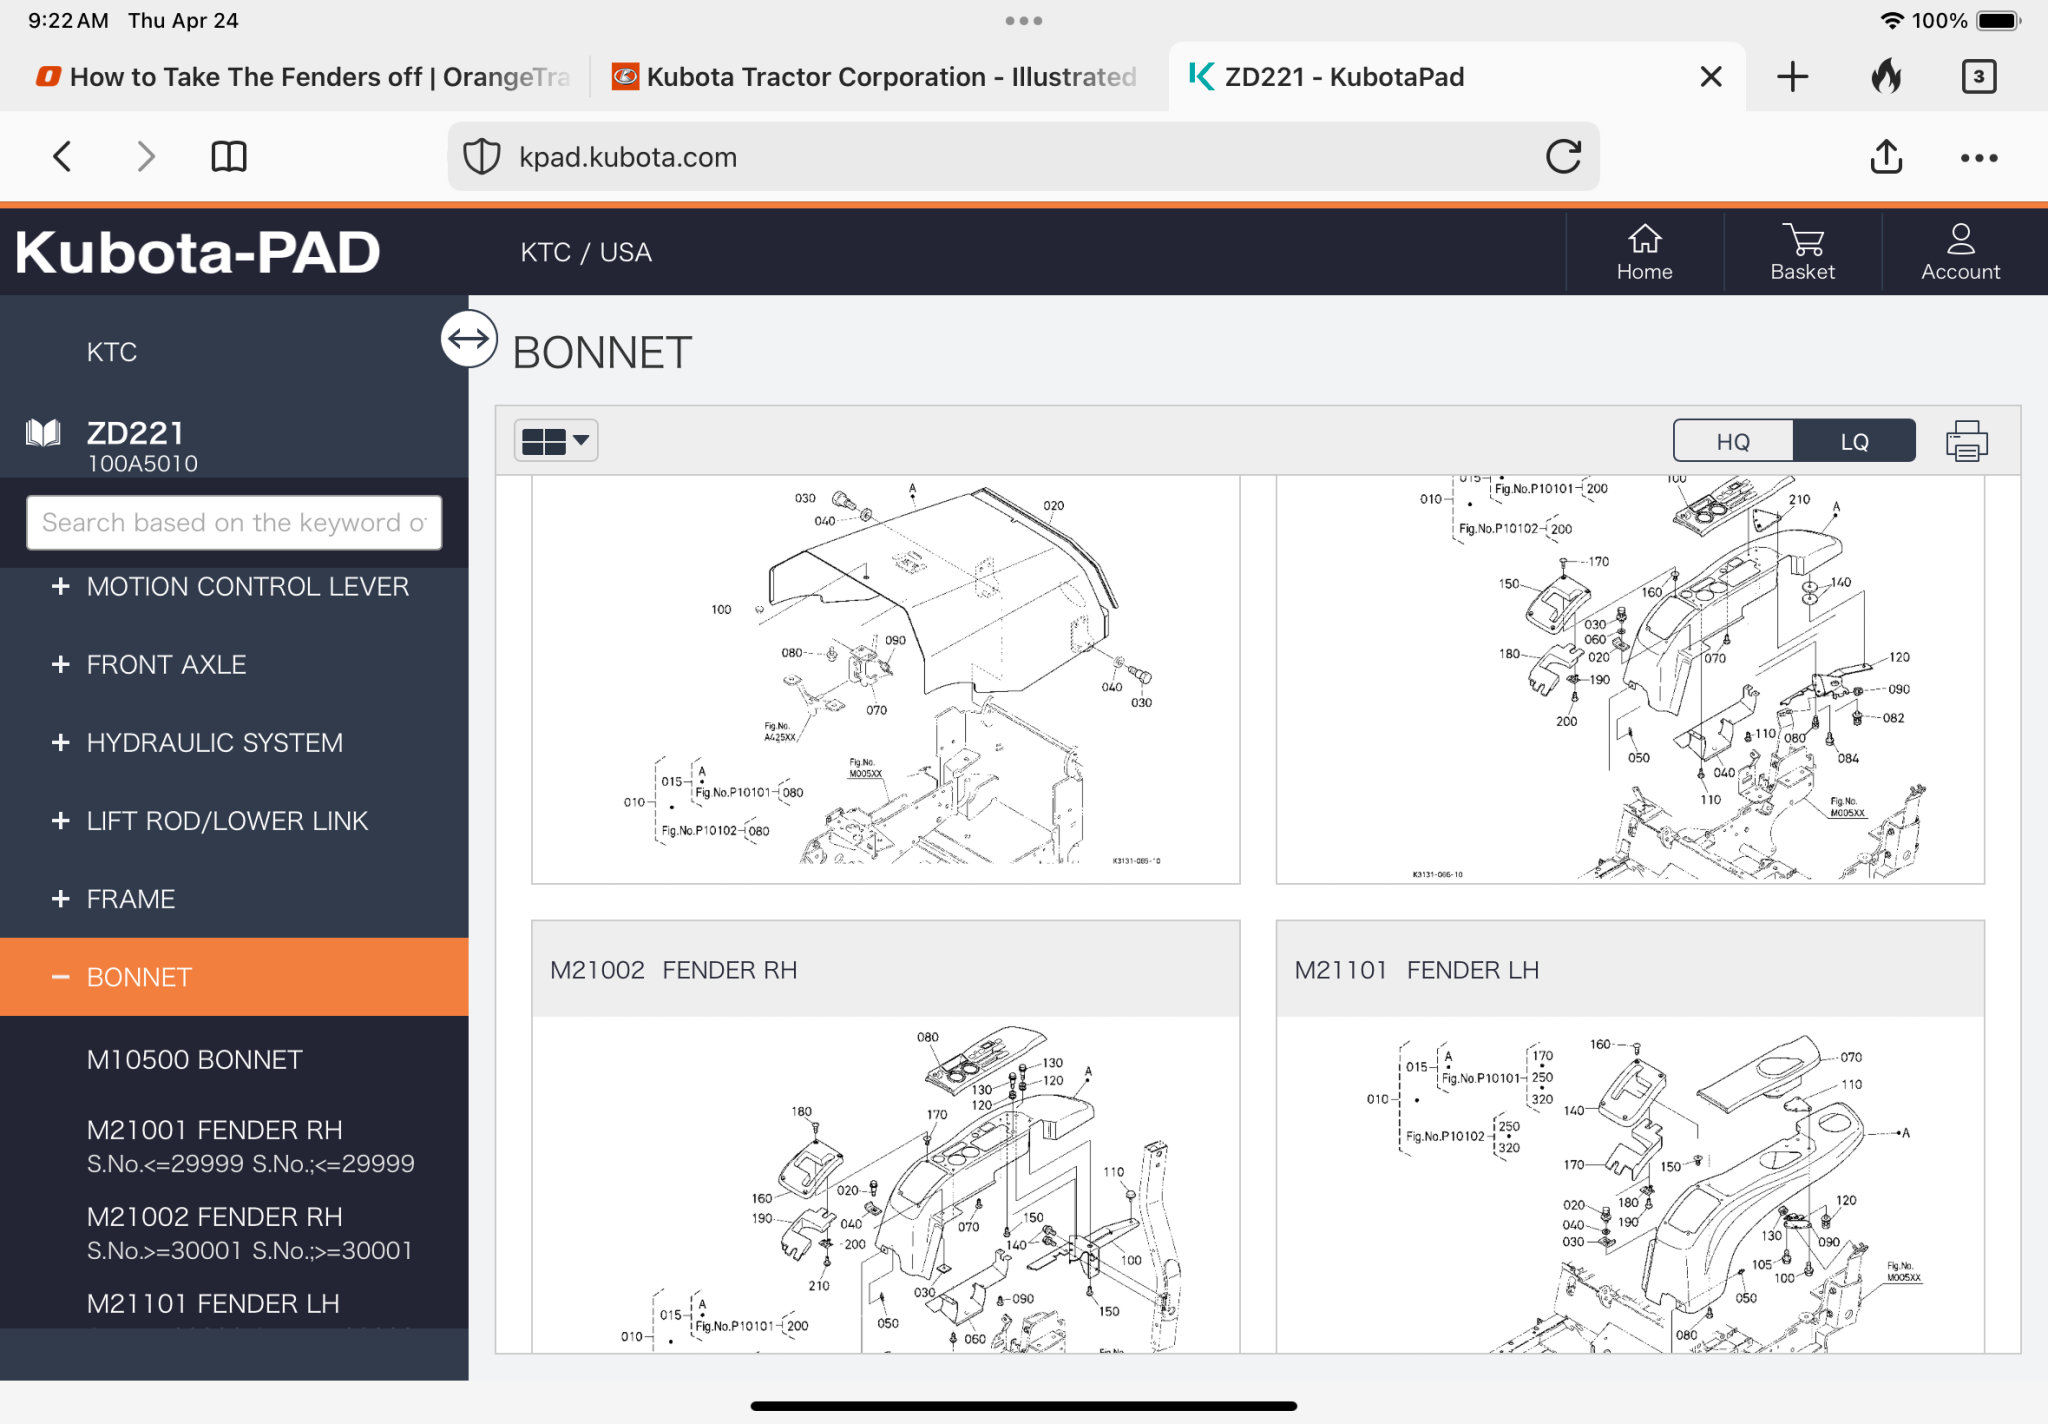Open the grid layout dropdown
This screenshot has width=2048, height=1424.
[556, 441]
